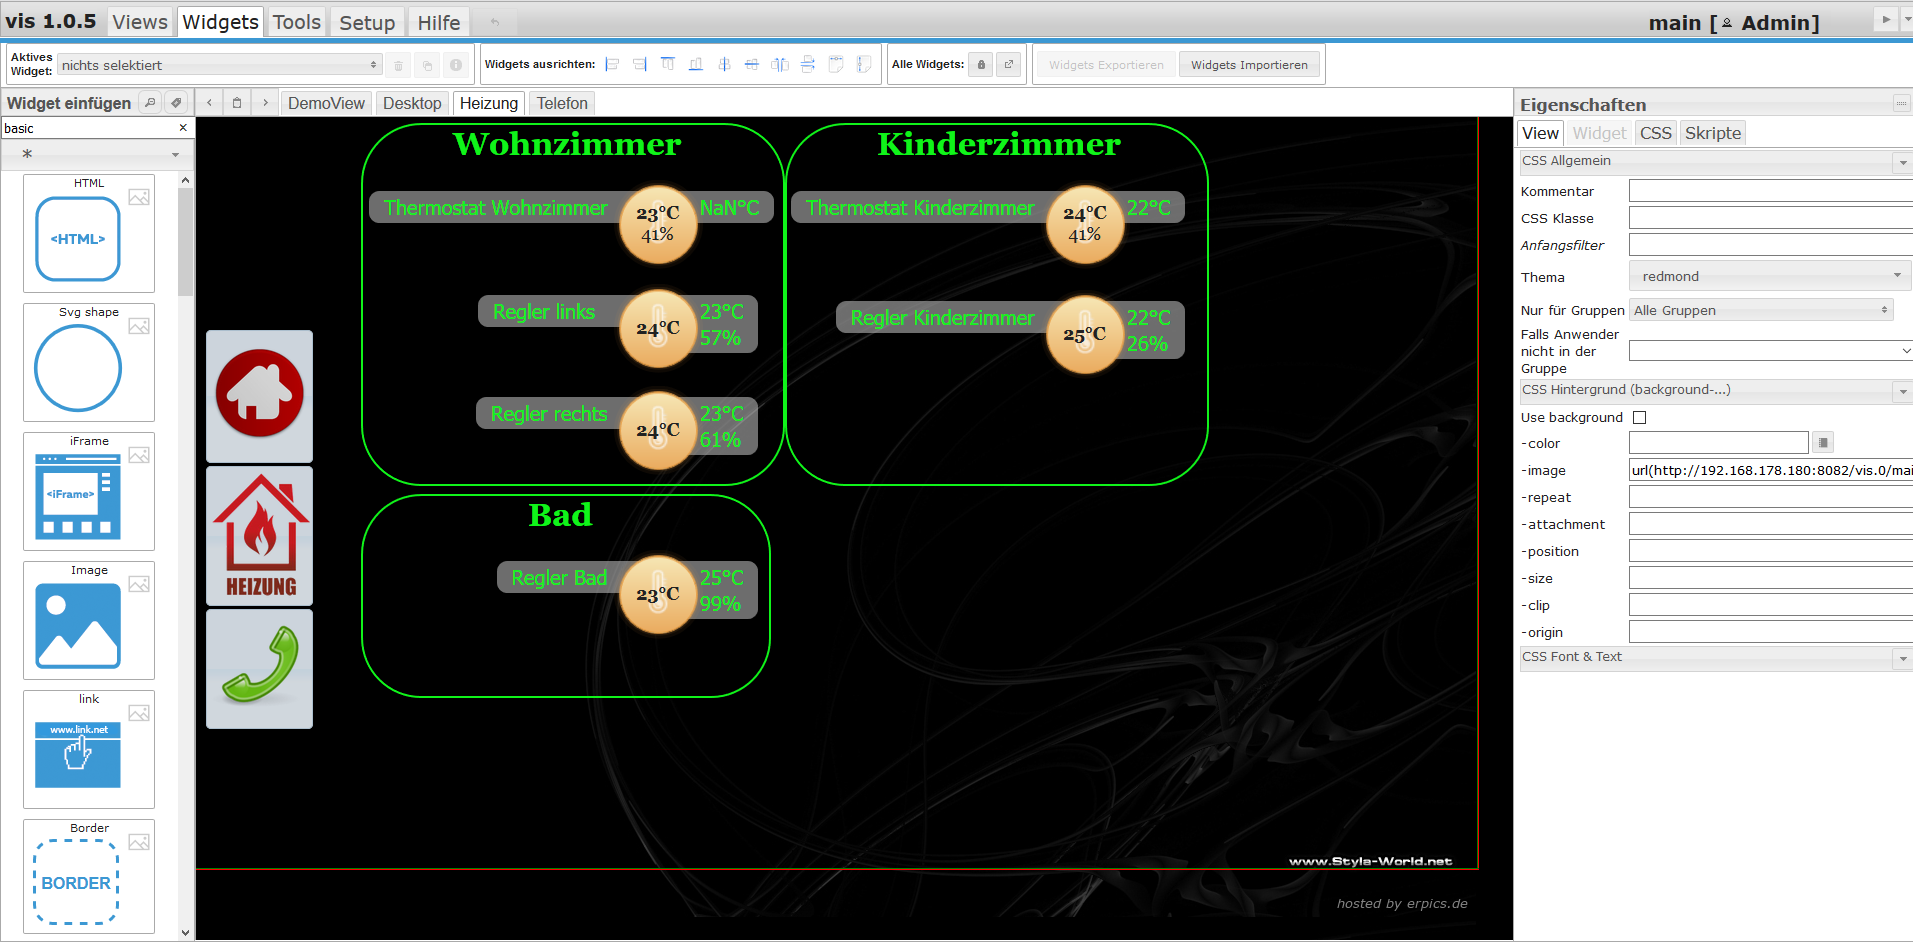Viewport: 1913px width, 945px height.
Task: Open the Aktives Widget dropdown
Action: [x=219, y=65]
